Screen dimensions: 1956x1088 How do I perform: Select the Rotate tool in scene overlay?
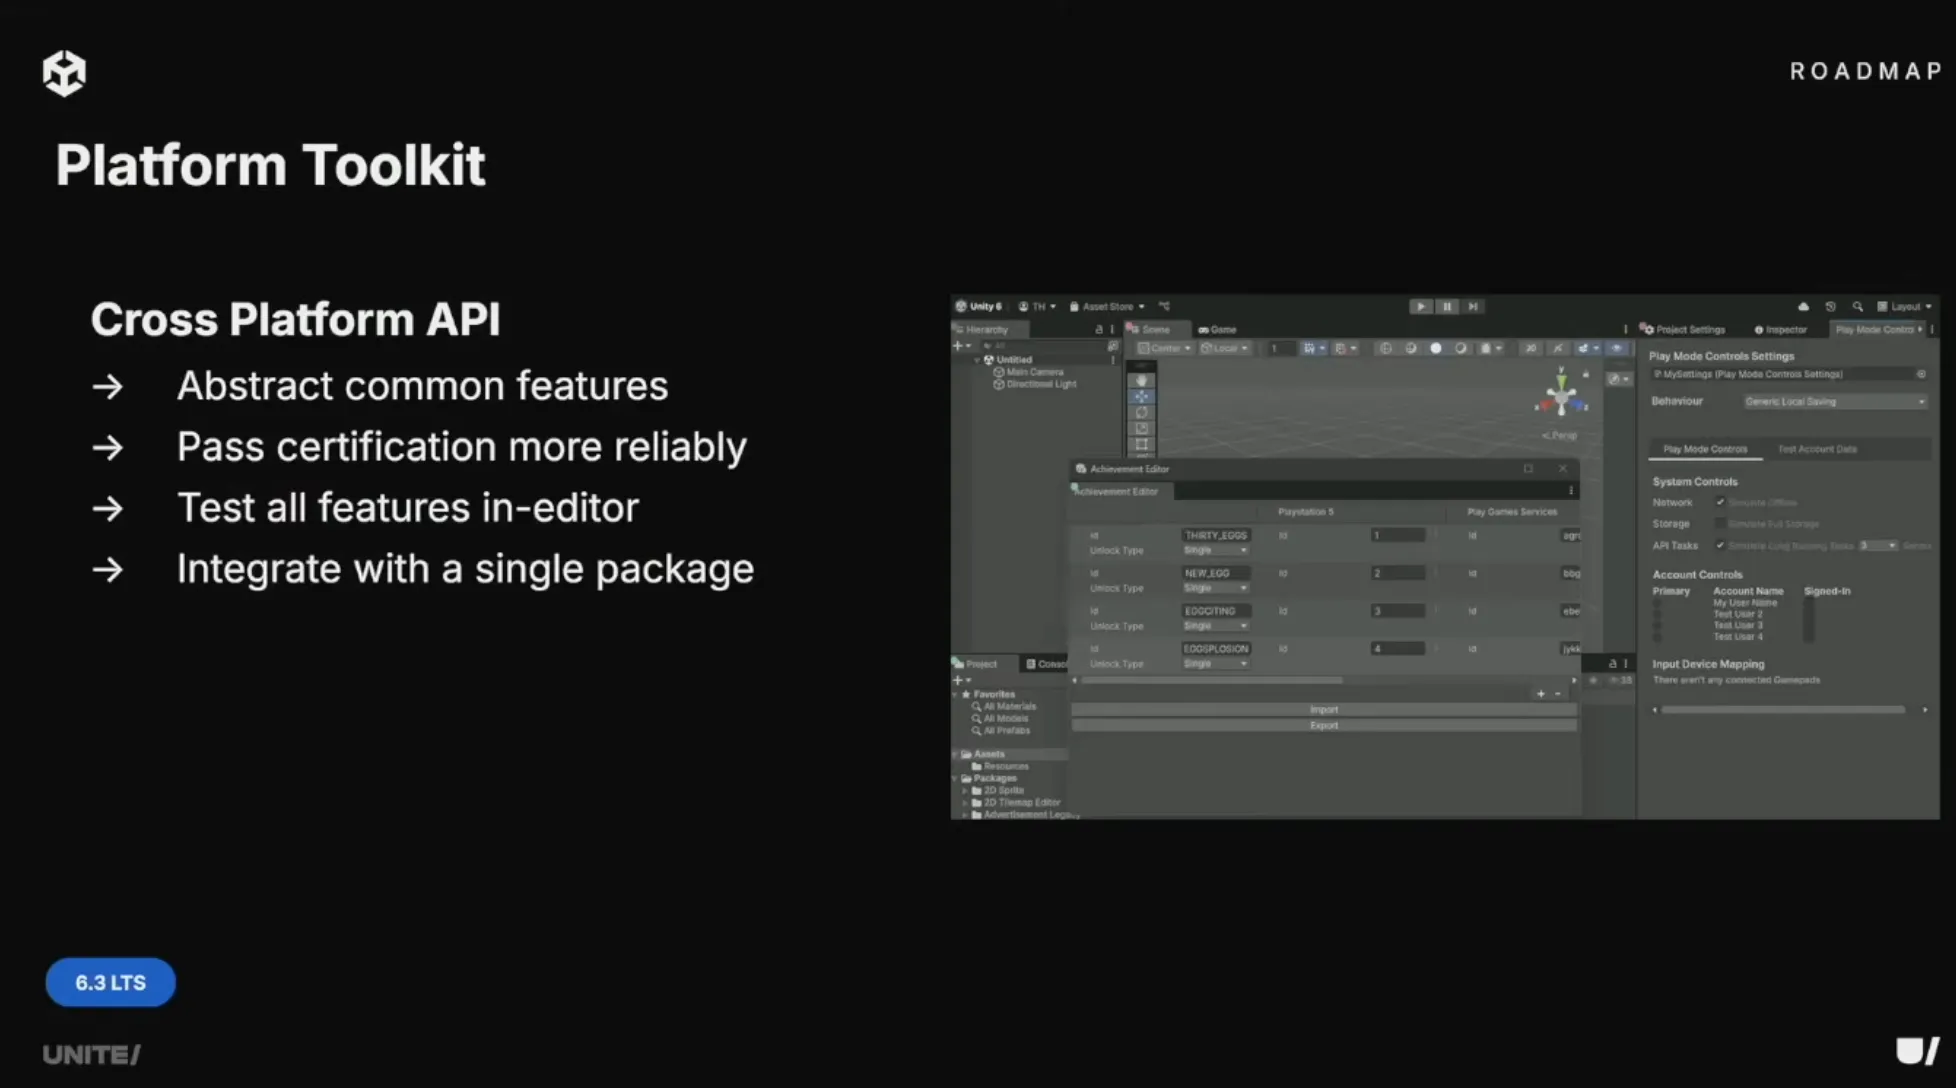click(1141, 413)
